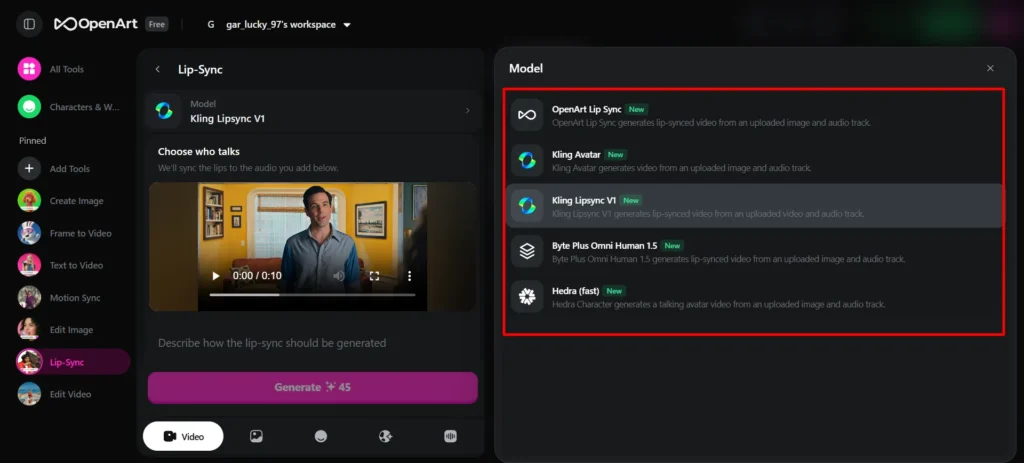Select the audio waveform icon in bottom bar
Viewport: 1024px width, 463px height.
click(450, 436)
